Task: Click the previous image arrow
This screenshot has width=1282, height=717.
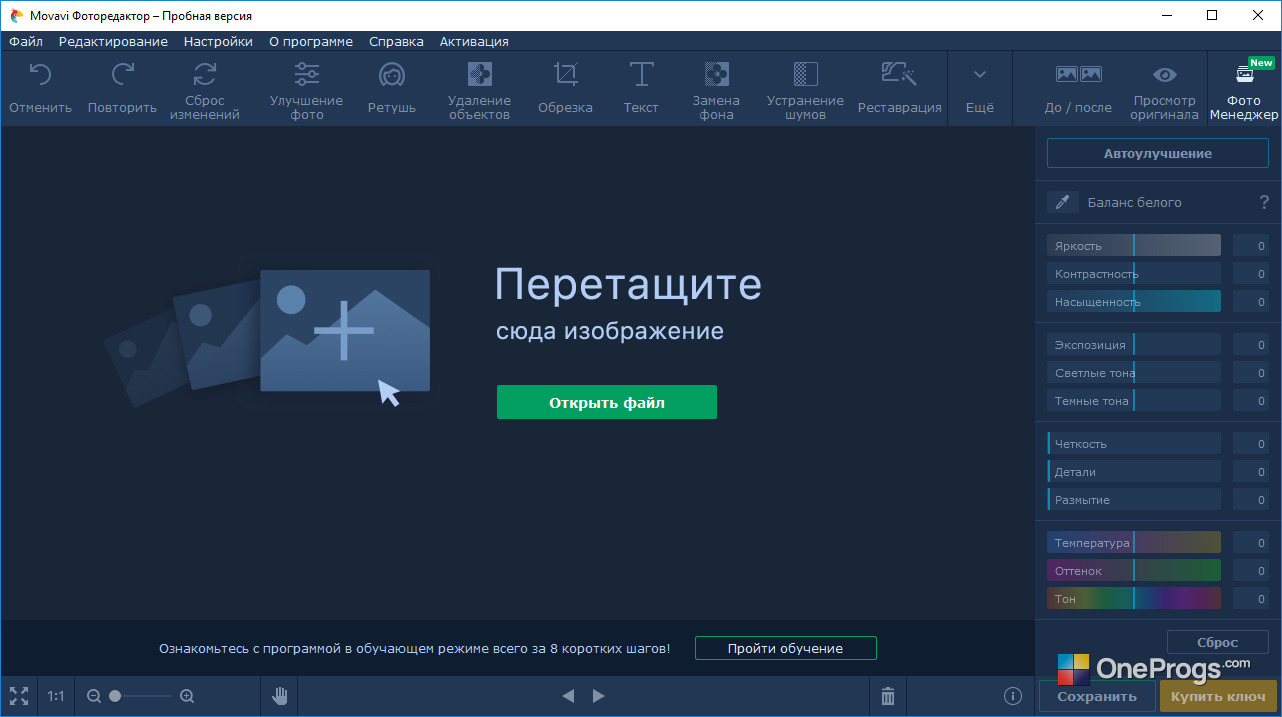Action: [568, 696]
